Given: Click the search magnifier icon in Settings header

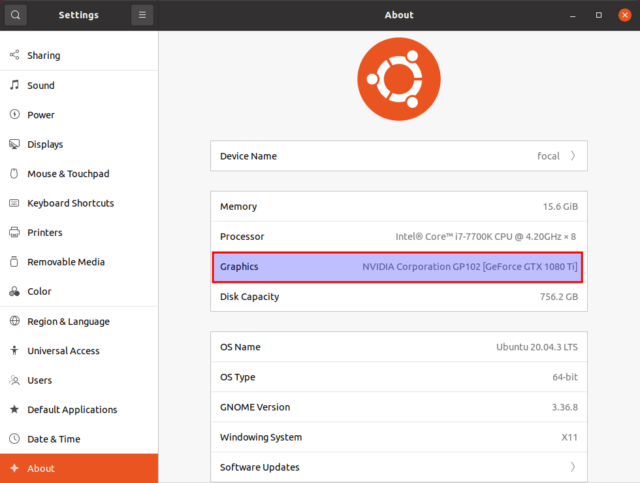Looking at the screenshot, I should 15,15.
